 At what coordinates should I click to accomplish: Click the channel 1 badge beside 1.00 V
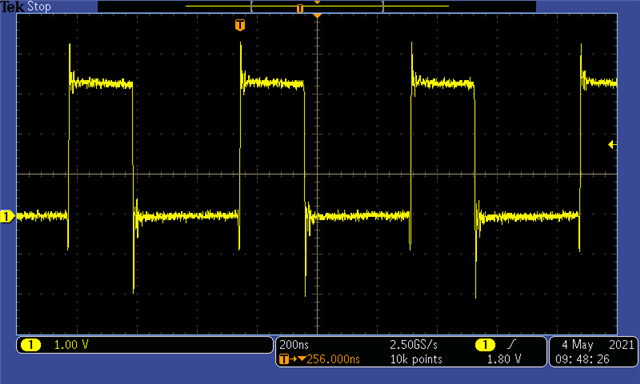tap(31, 345)
